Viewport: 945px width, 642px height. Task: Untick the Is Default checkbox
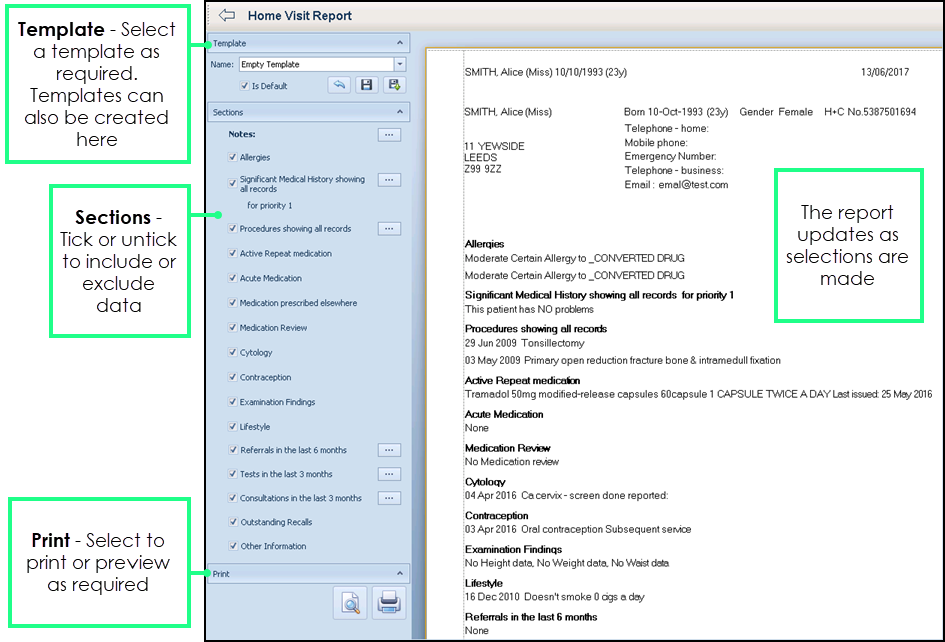(245, 86)
